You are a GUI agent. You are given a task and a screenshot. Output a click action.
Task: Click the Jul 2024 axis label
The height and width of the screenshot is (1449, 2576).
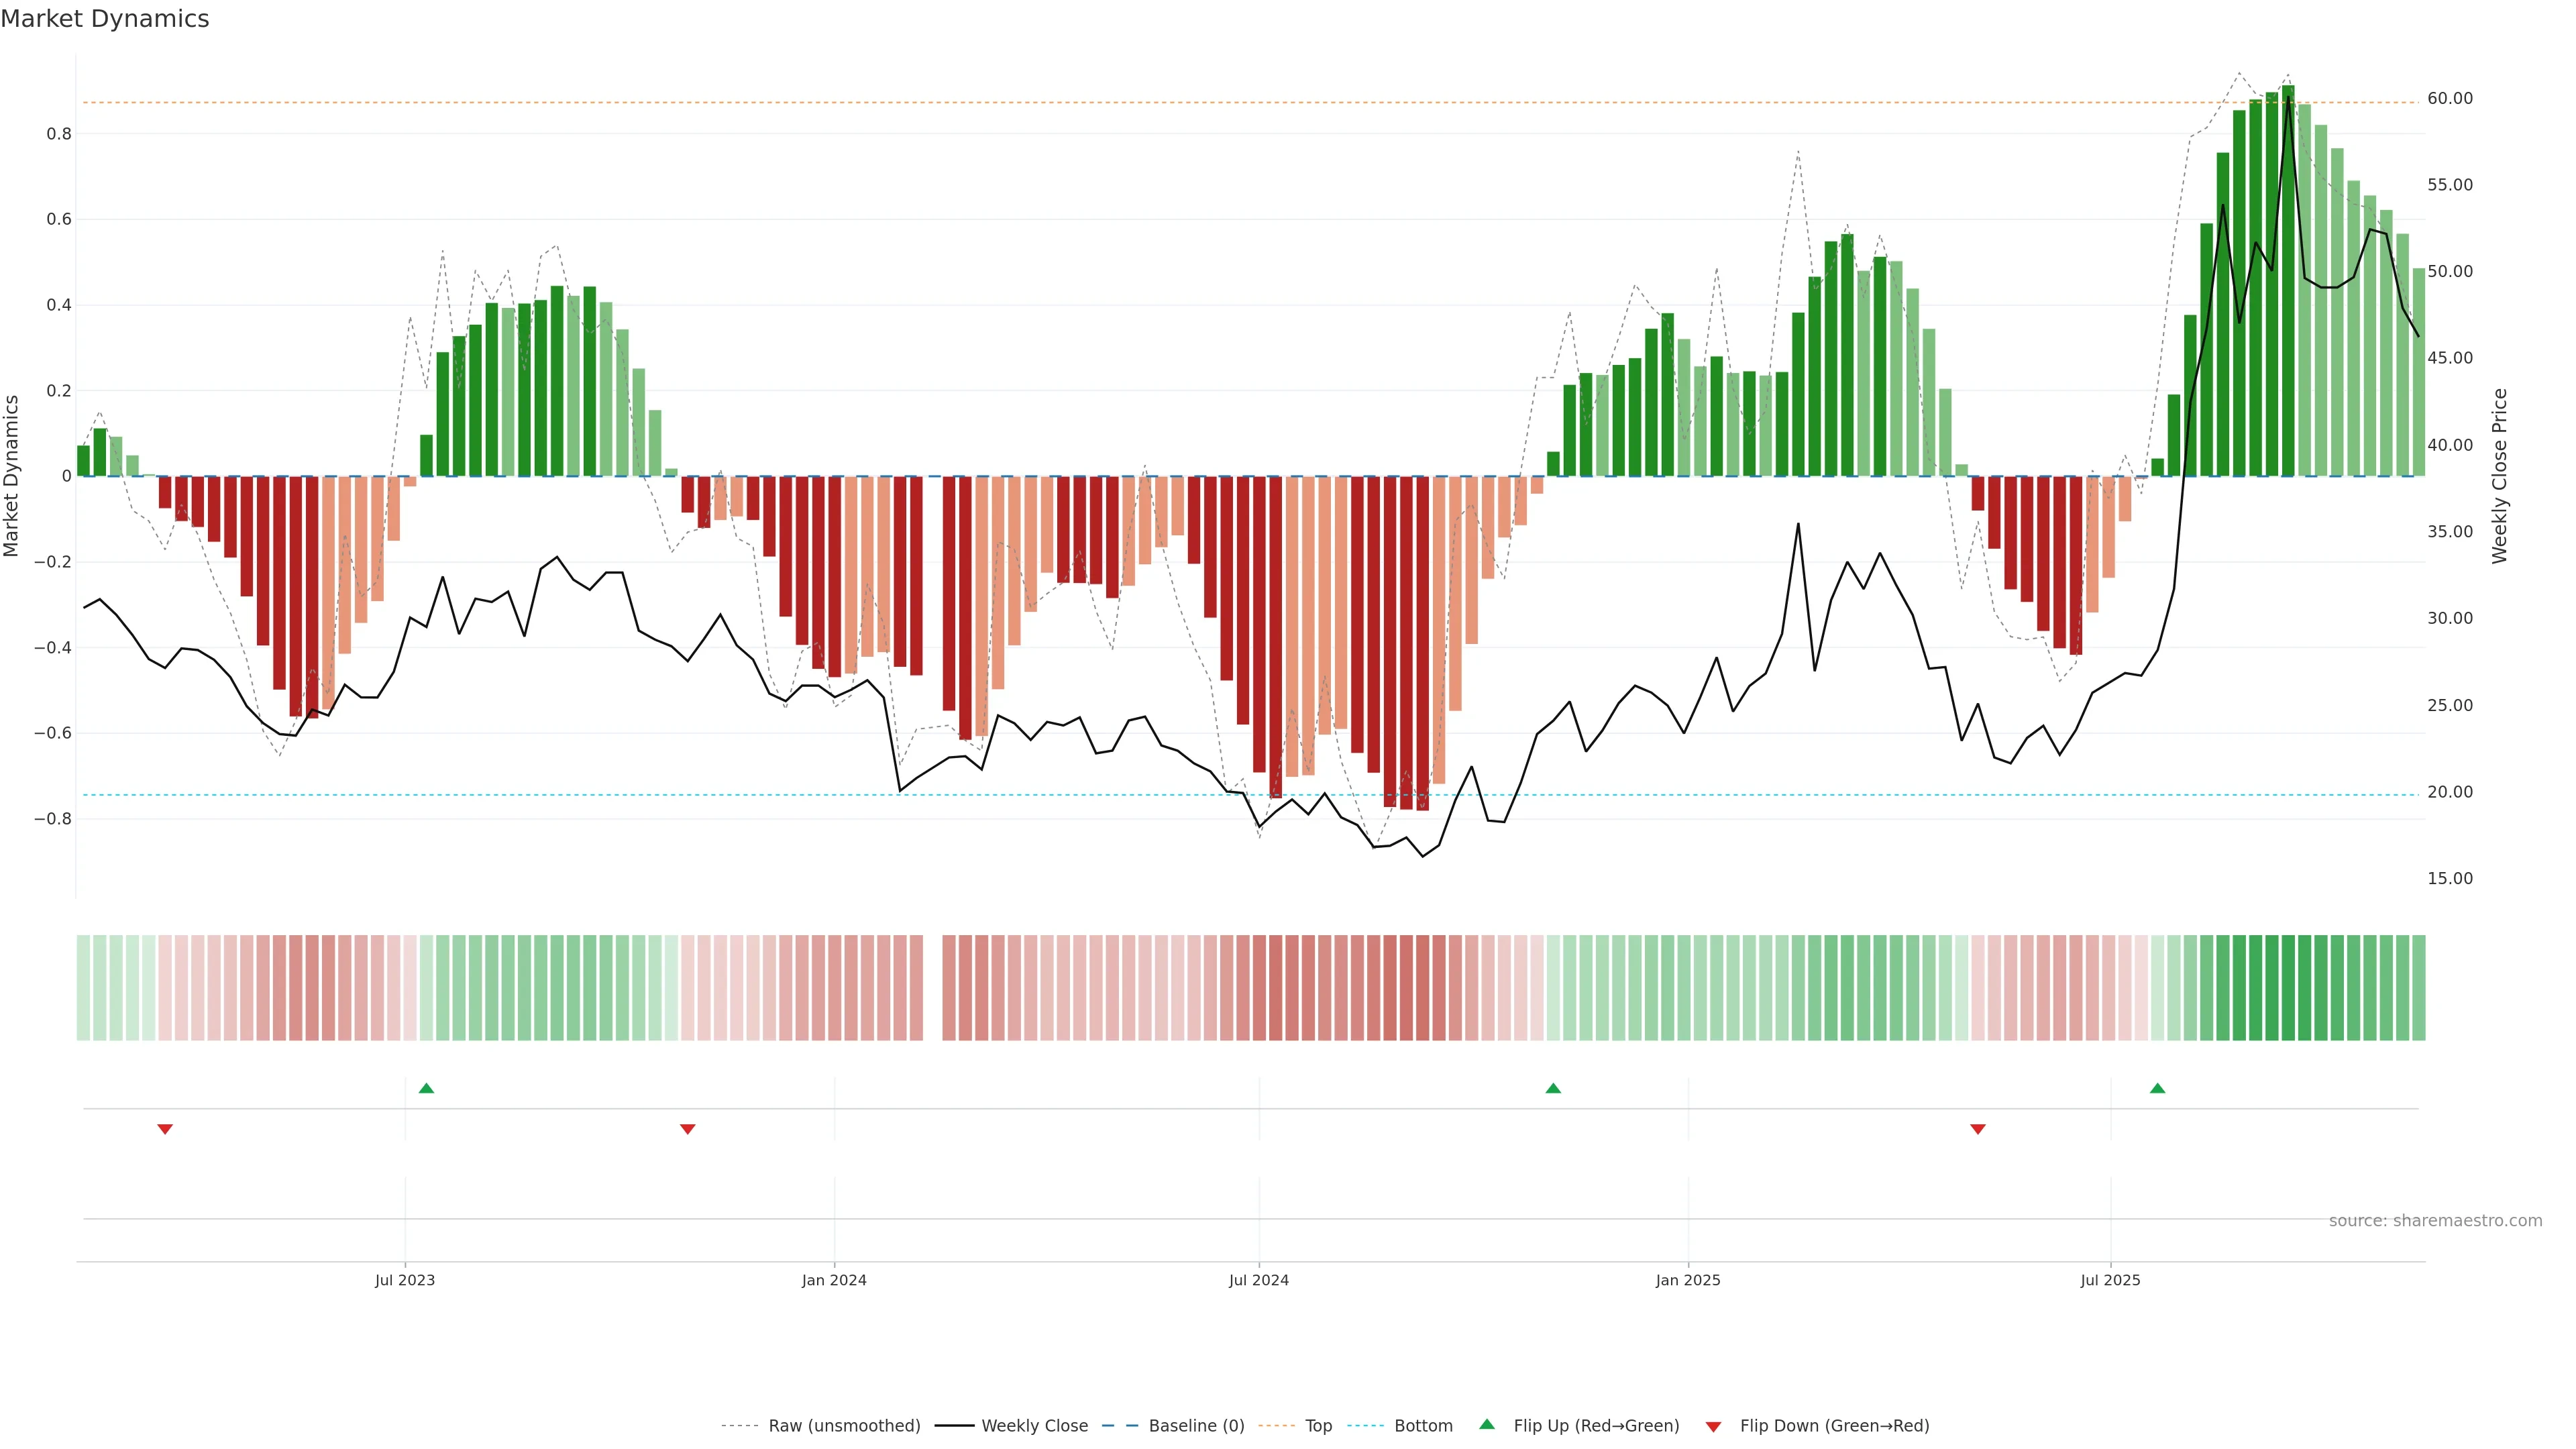click(x=1258, y=1280)
